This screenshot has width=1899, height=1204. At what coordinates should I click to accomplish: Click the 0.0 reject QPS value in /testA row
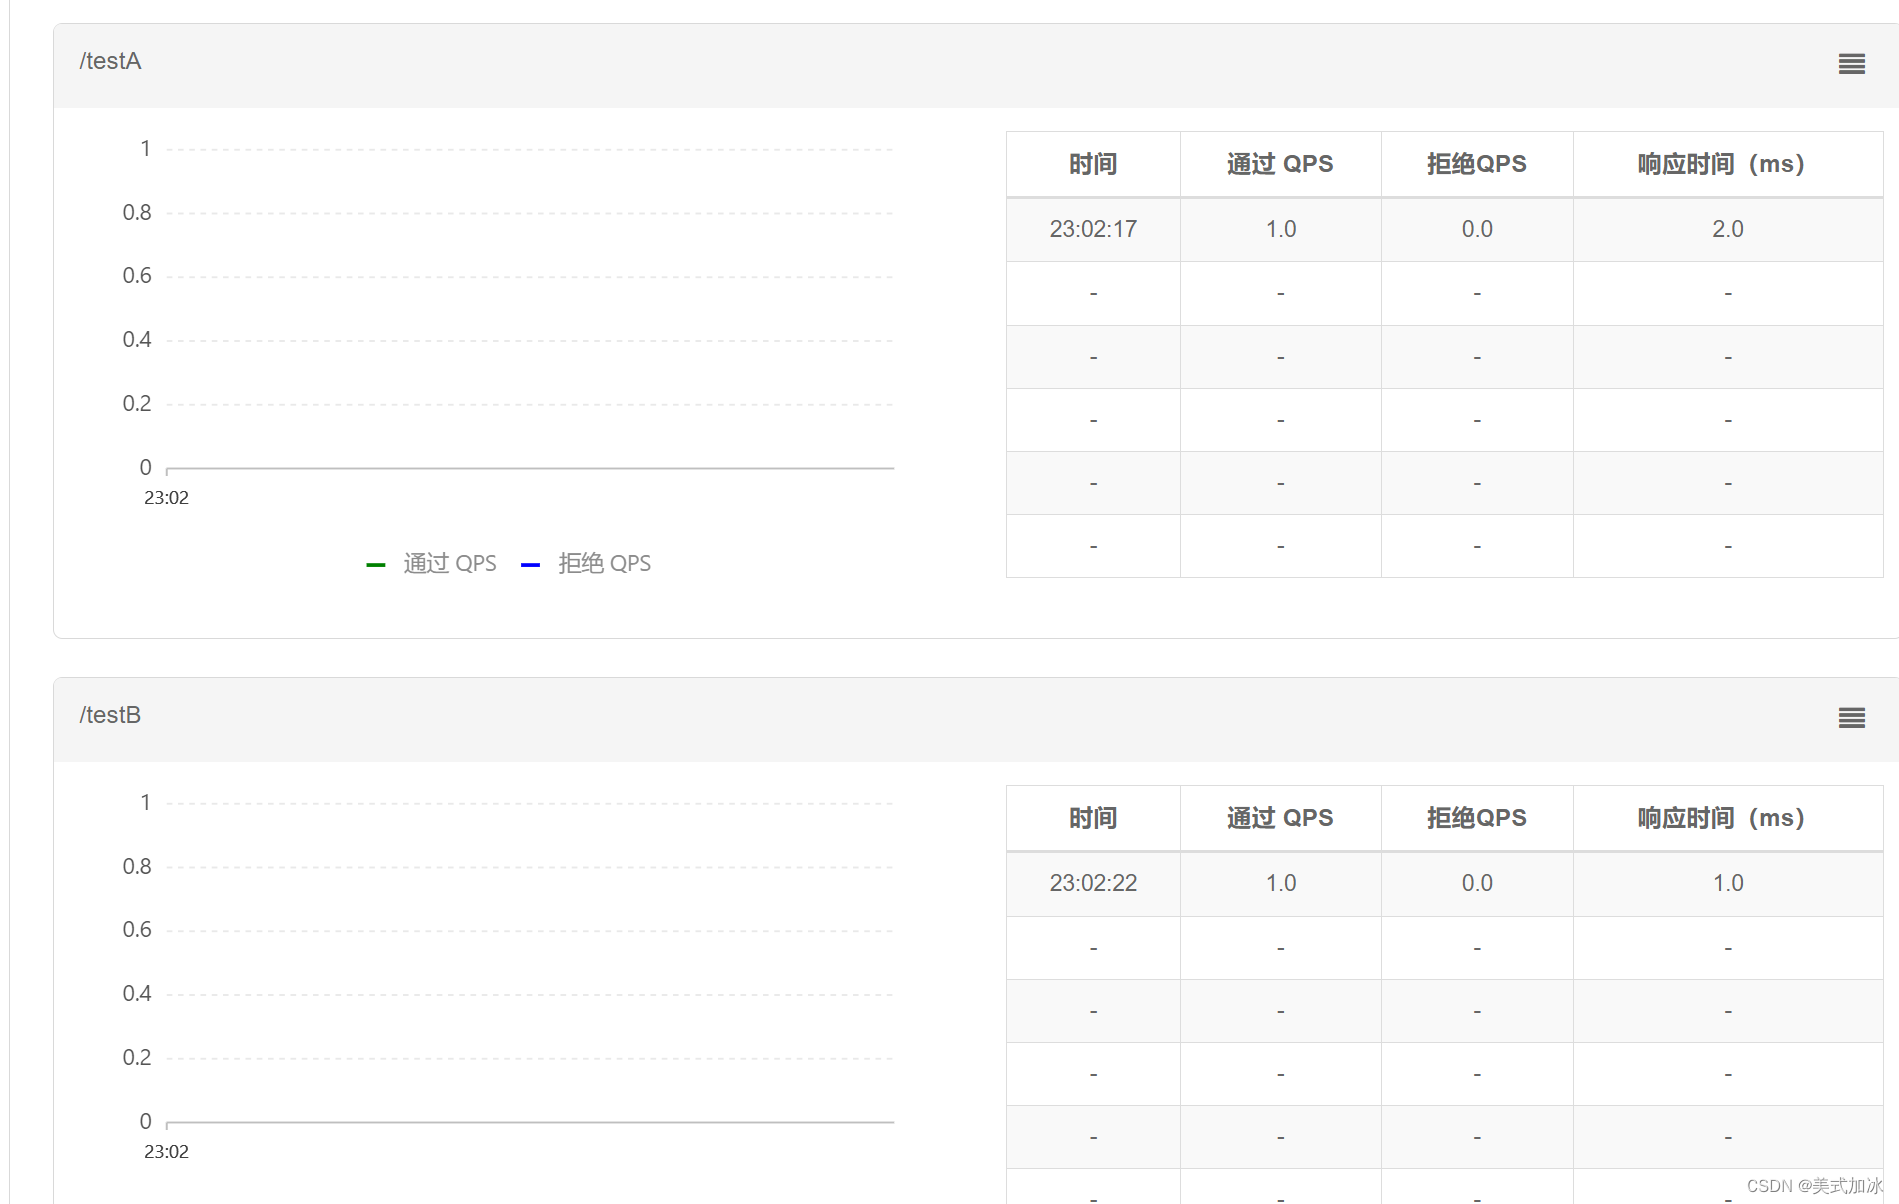[1476, 229]
